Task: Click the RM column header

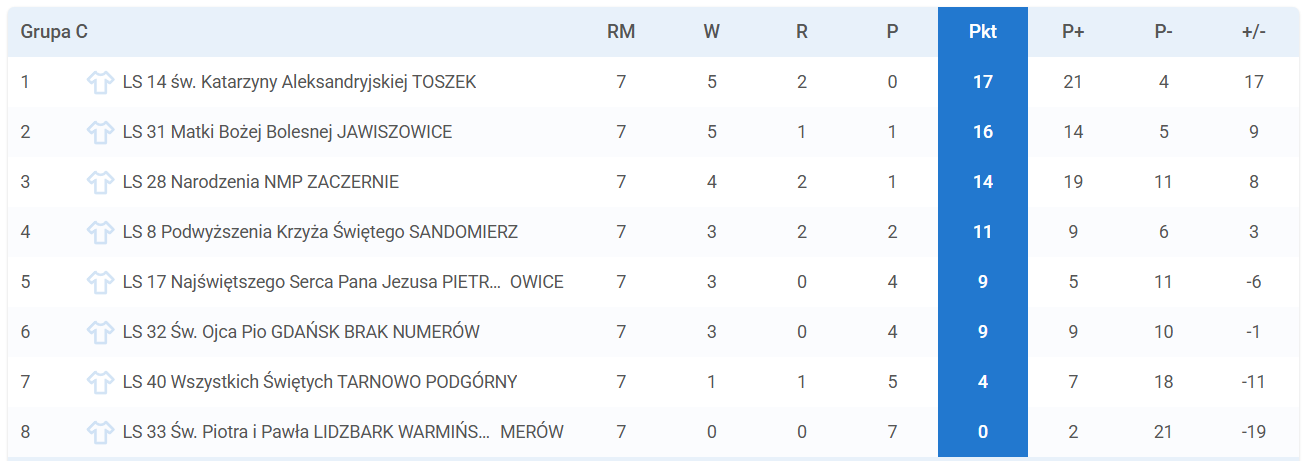Action: (621, 32)
